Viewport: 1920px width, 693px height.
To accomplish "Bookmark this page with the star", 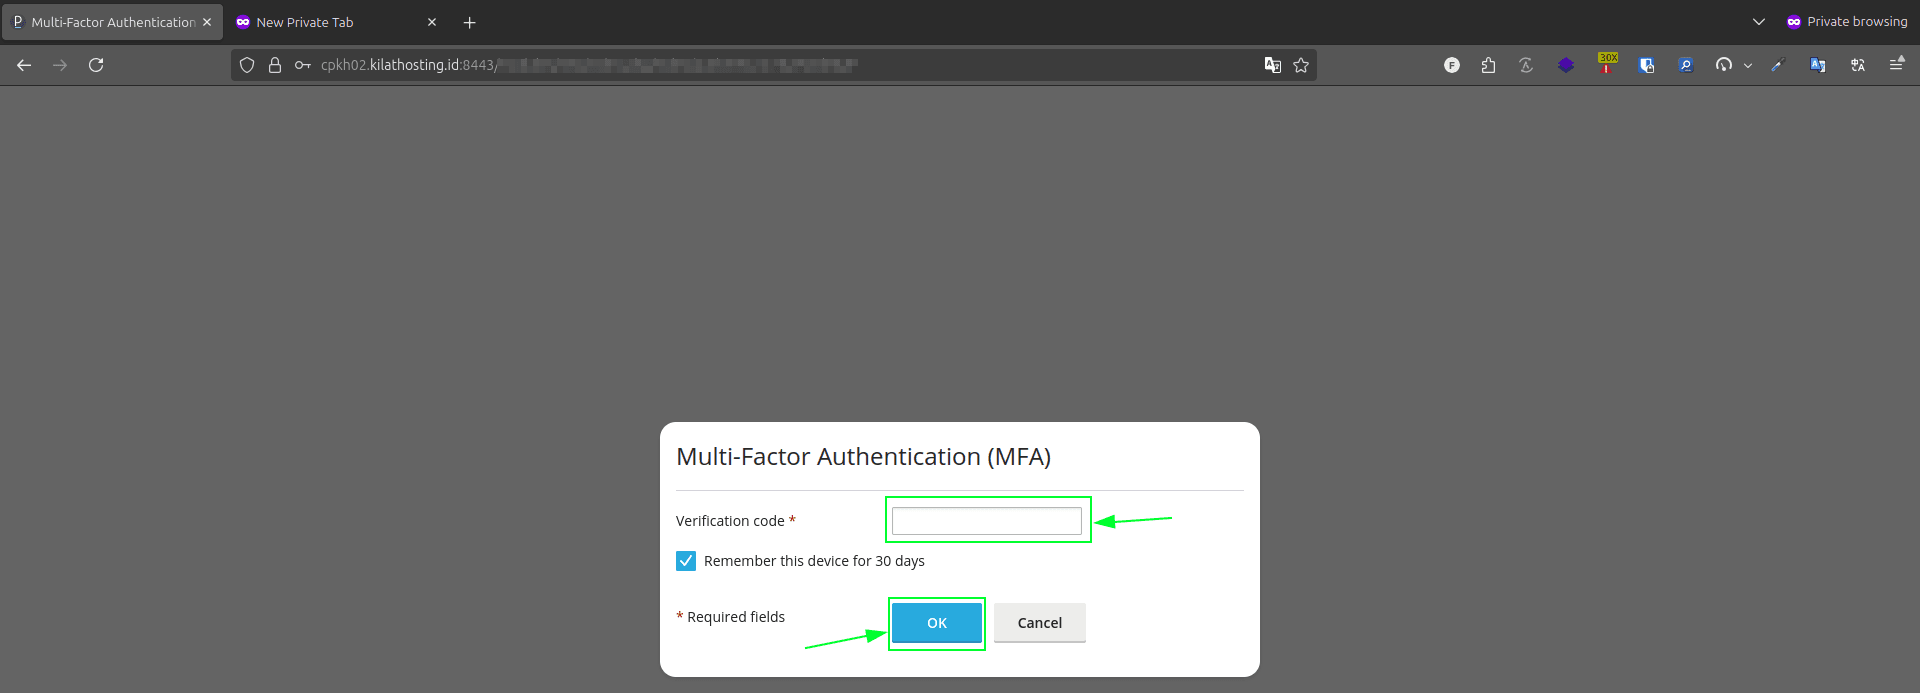I will point(1301,65).
